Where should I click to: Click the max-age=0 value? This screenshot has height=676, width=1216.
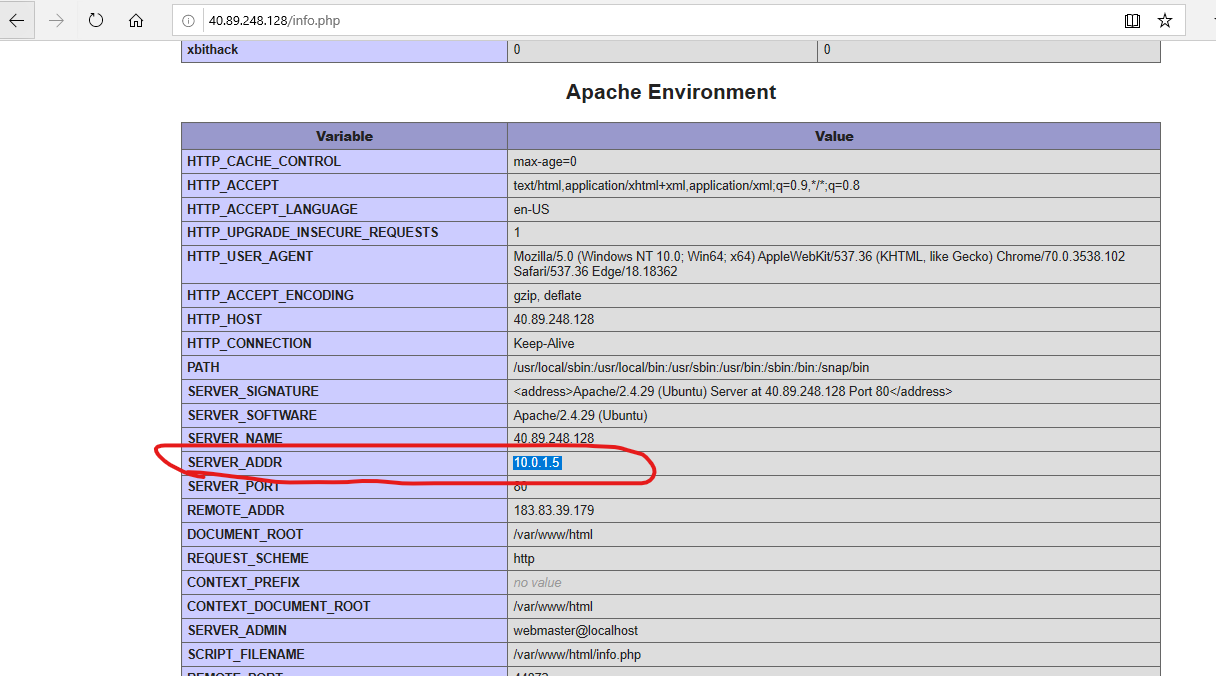(x=545, y=161)
